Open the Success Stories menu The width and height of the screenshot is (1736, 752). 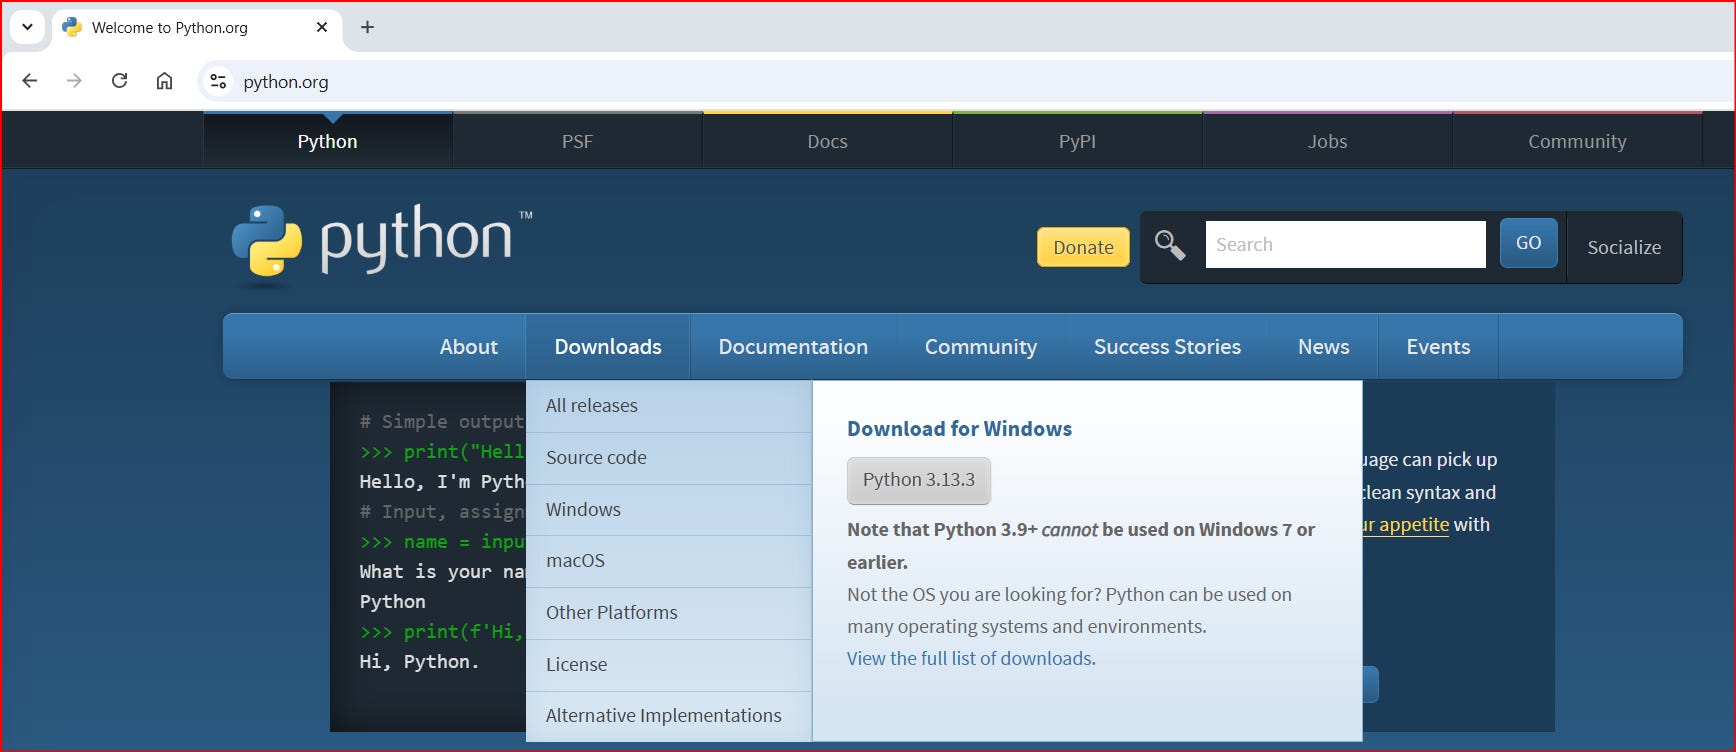pyautogui.click(x=1167, y=346)
